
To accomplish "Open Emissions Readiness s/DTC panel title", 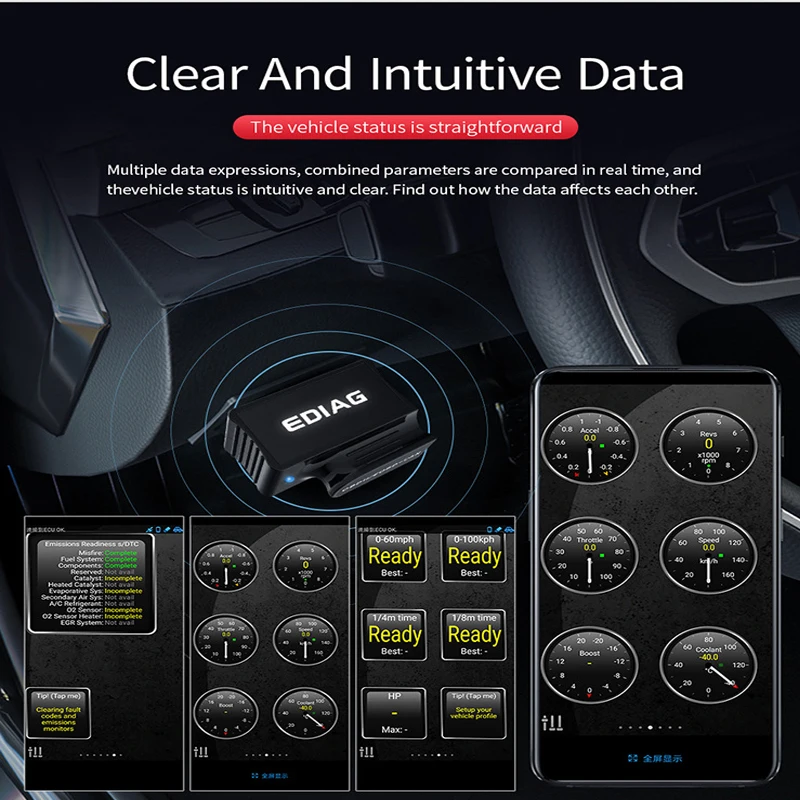I will click(91, 544).
